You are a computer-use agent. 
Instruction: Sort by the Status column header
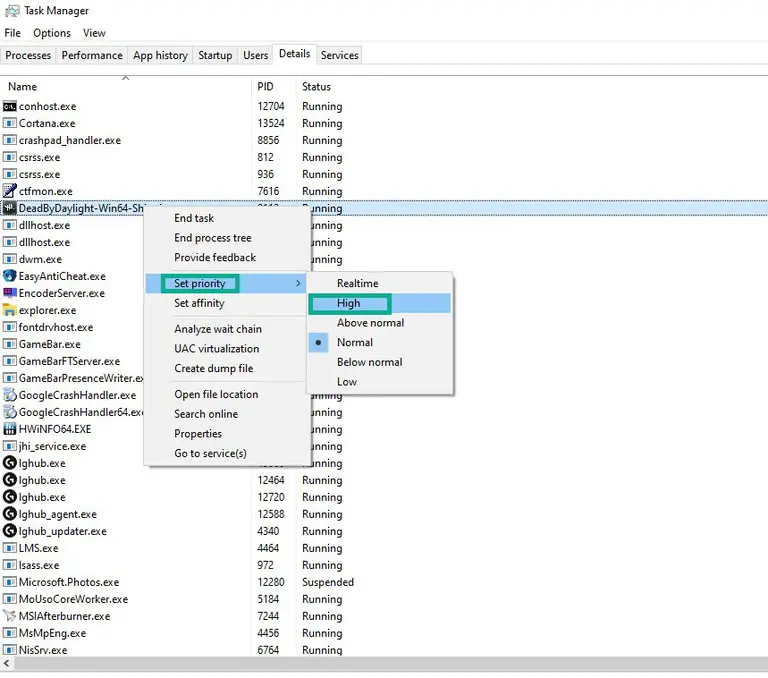316,87
